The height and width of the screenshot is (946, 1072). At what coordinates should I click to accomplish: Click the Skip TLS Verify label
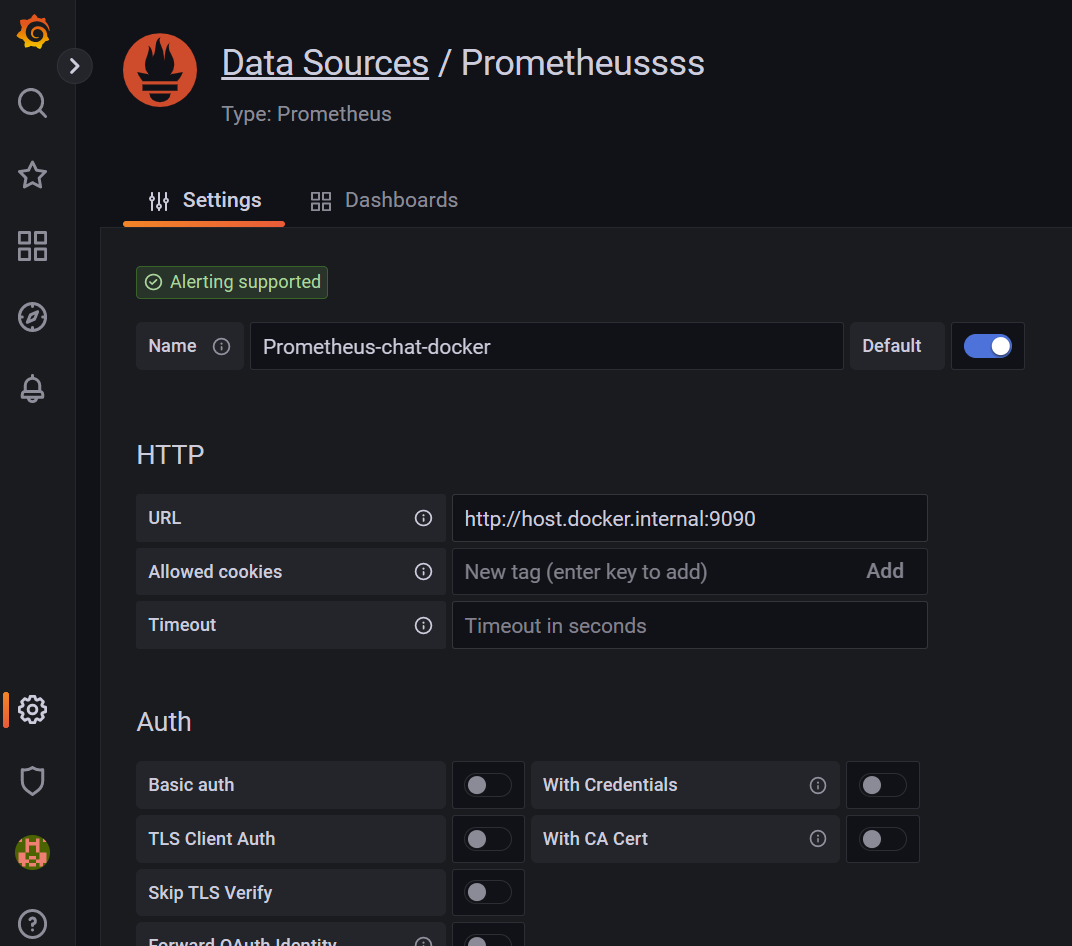[x=210, y=893]
